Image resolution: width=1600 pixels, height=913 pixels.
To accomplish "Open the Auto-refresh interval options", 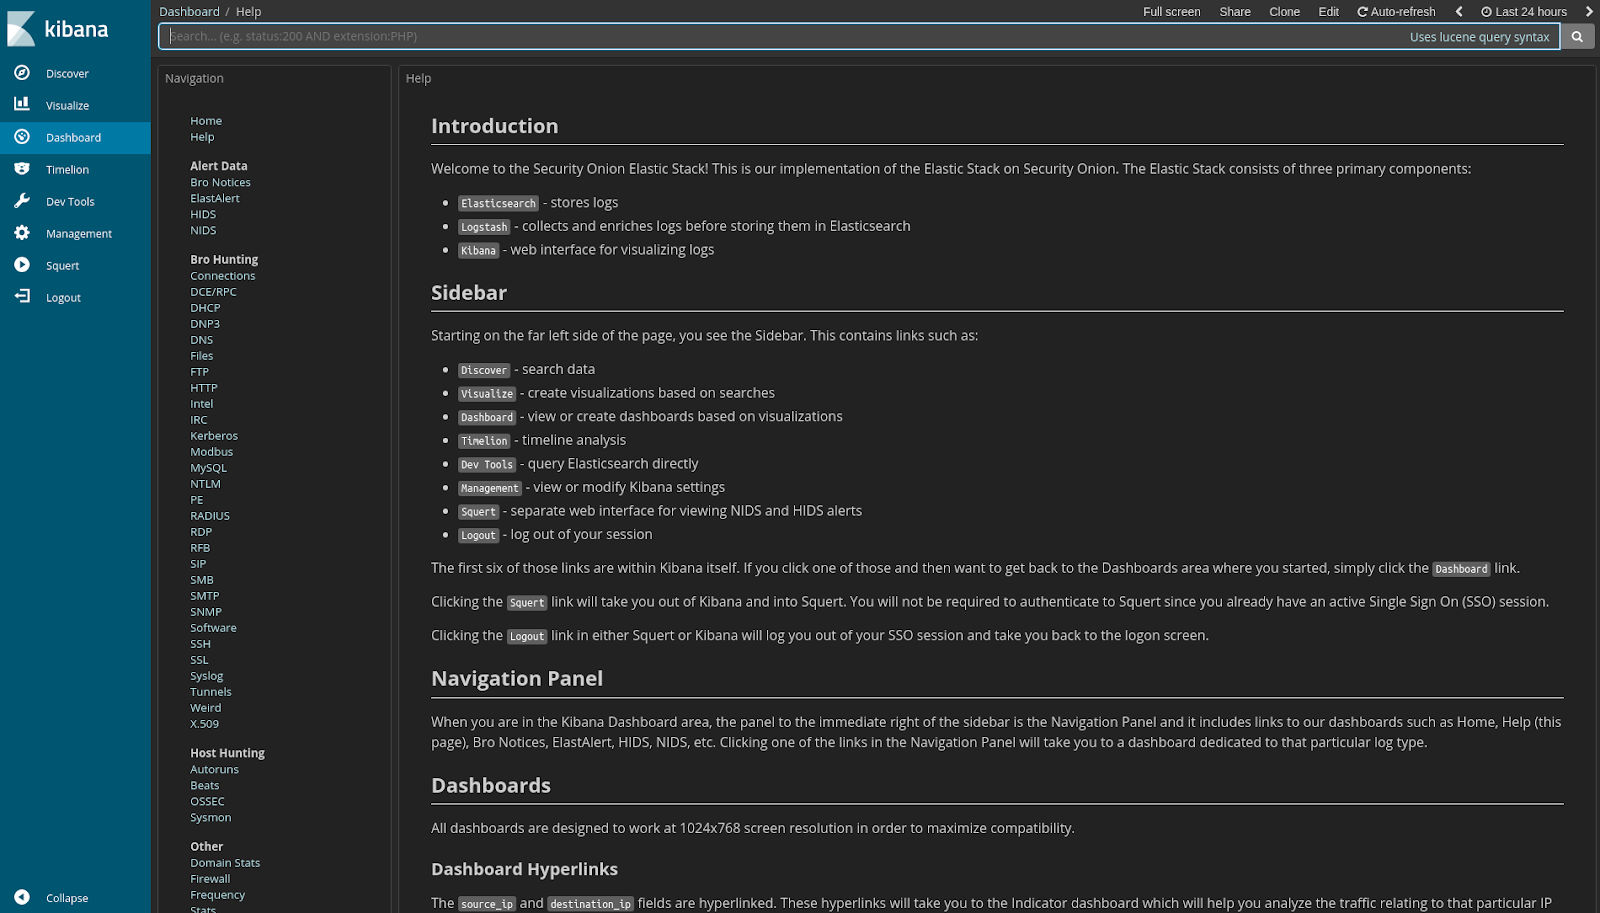I will point(1396,12).
